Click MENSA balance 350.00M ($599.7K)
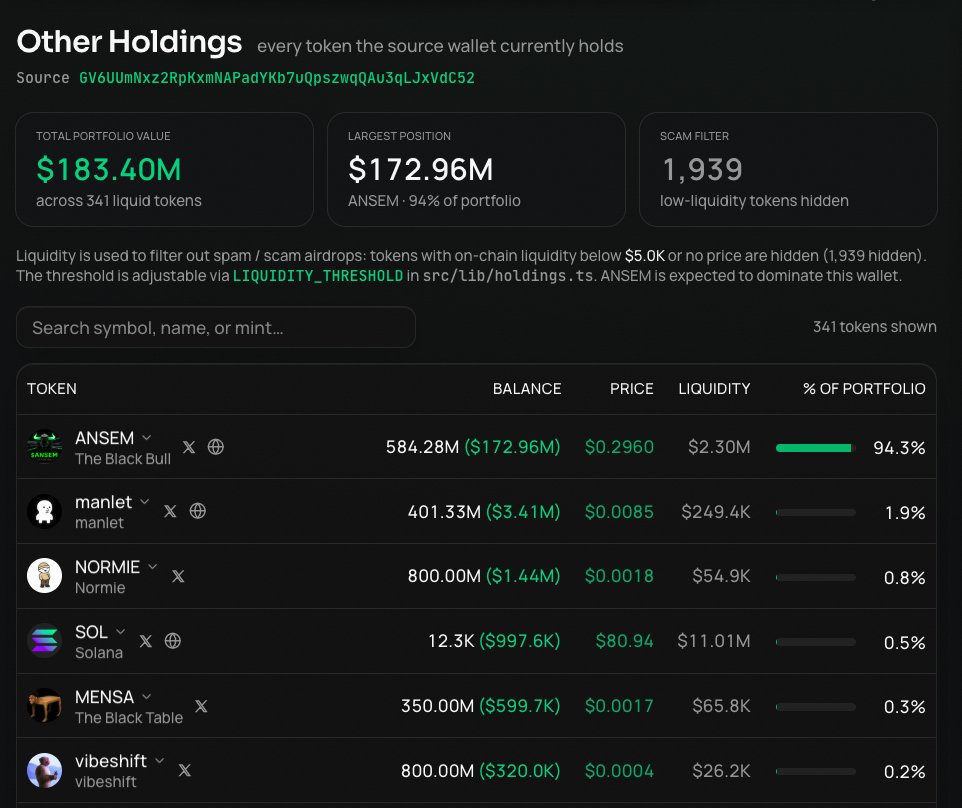The width and height of the screenshot is (962, 808). click(480, 706)
